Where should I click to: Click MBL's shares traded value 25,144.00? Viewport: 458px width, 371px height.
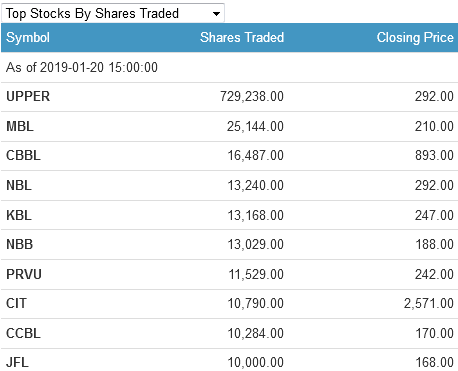pyautogui.click(x=255, y=126)
